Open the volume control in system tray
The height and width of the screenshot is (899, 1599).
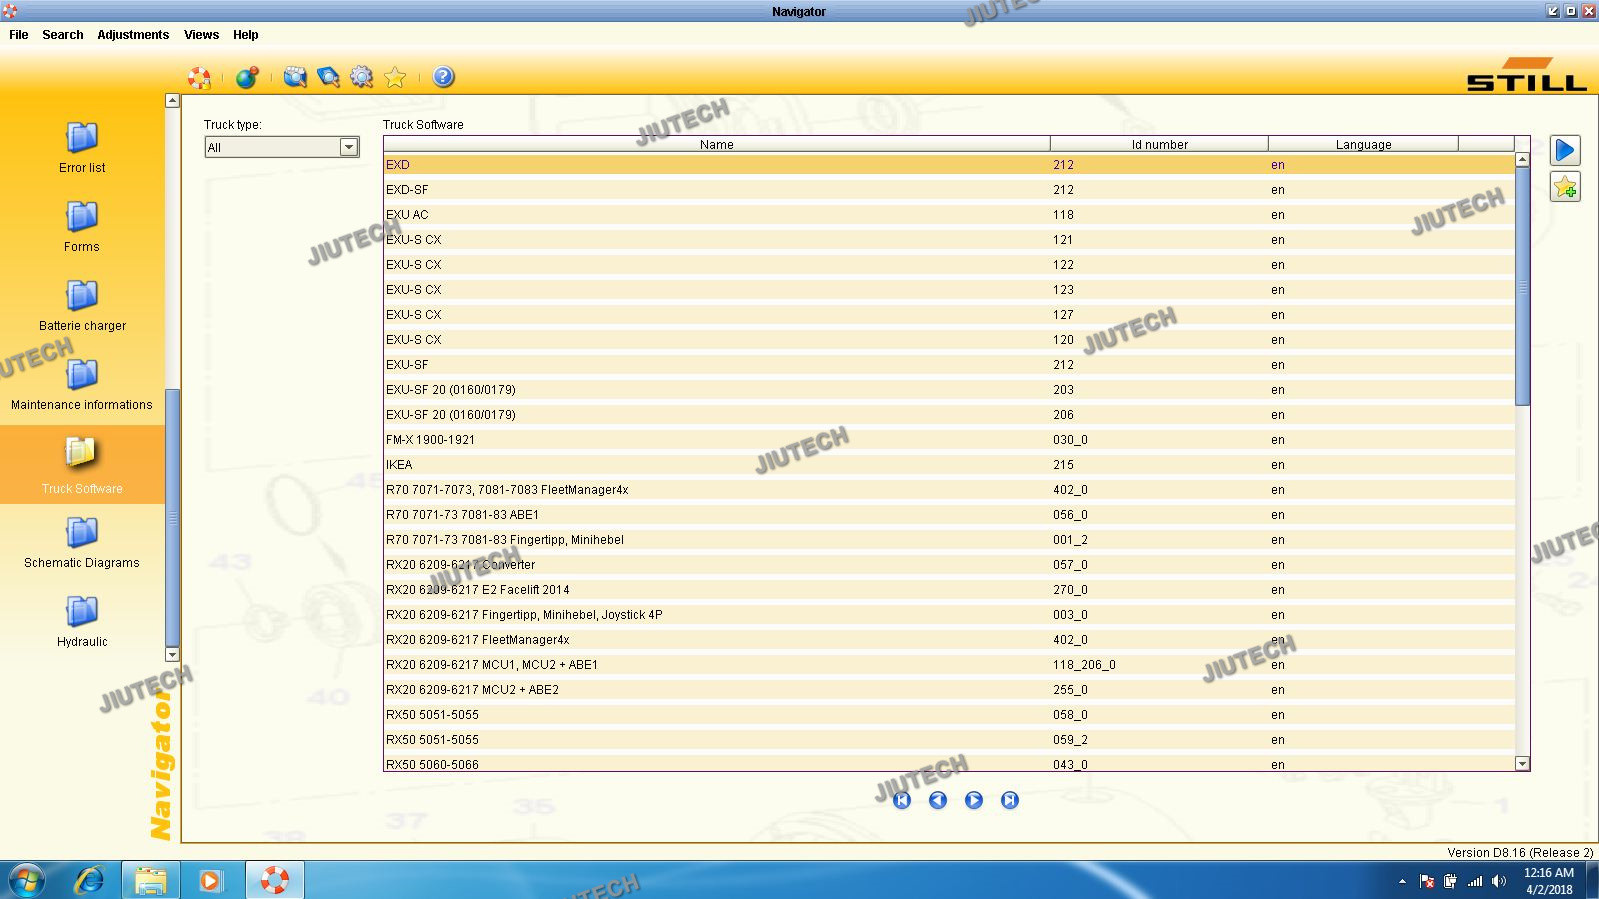pos(1498,881)
